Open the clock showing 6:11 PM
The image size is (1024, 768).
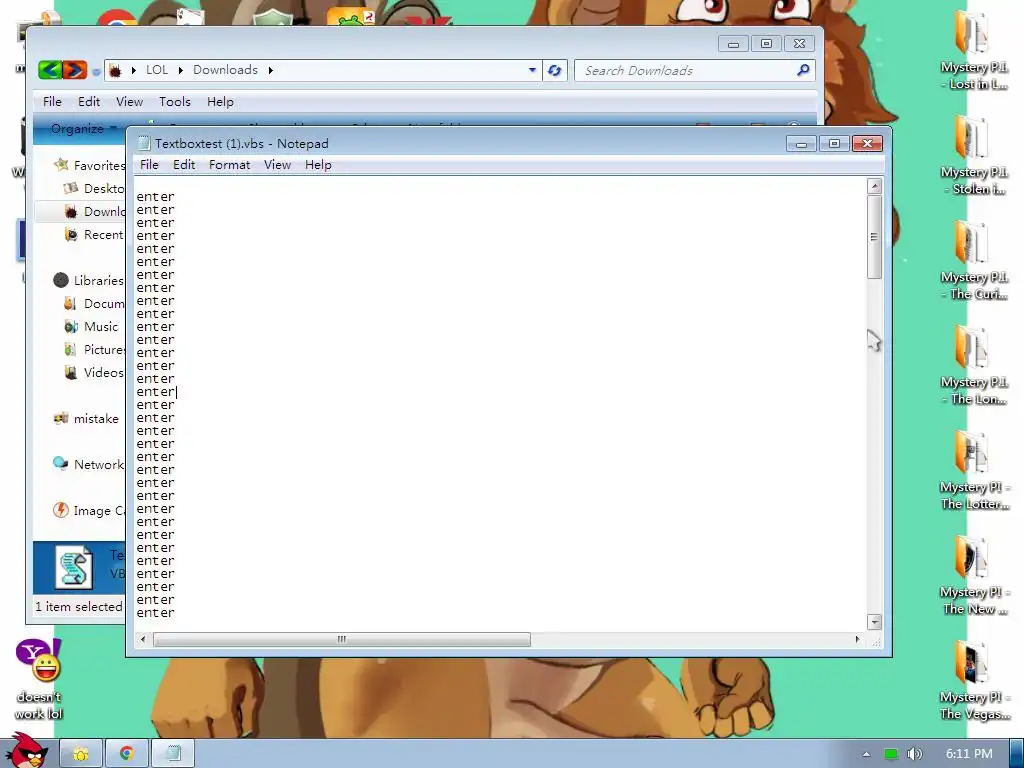pyautogui.click(x=969, y=754)
